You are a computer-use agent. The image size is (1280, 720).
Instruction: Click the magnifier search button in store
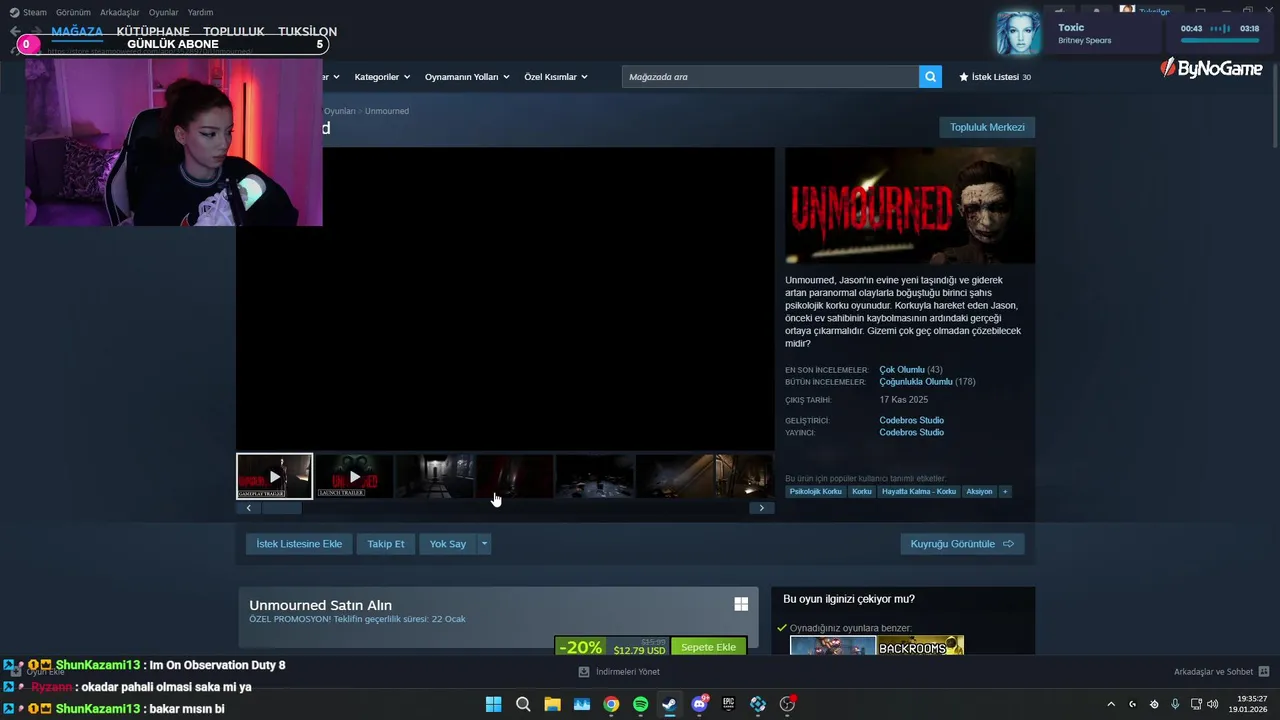pyautogui.click(x=930, y=77)
